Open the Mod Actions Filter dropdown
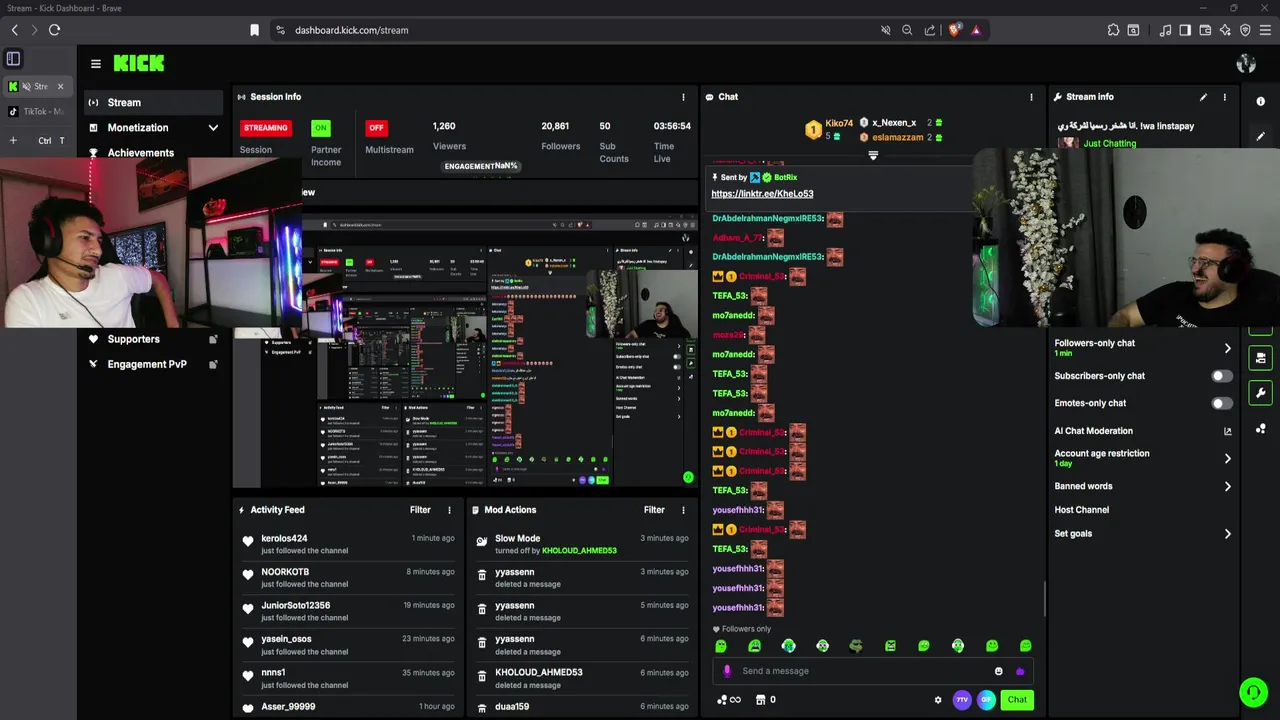 pyautogui.click(x=654, y=510)
